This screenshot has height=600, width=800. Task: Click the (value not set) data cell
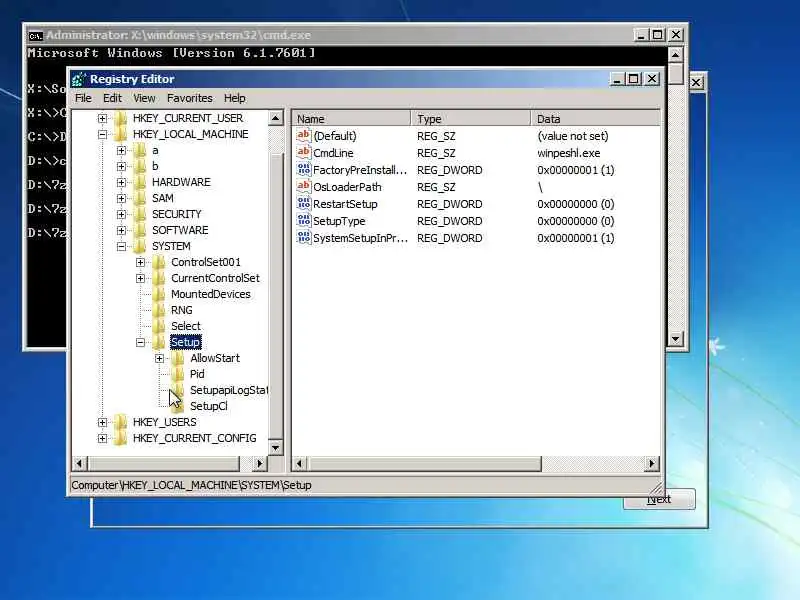click(572, 136)
